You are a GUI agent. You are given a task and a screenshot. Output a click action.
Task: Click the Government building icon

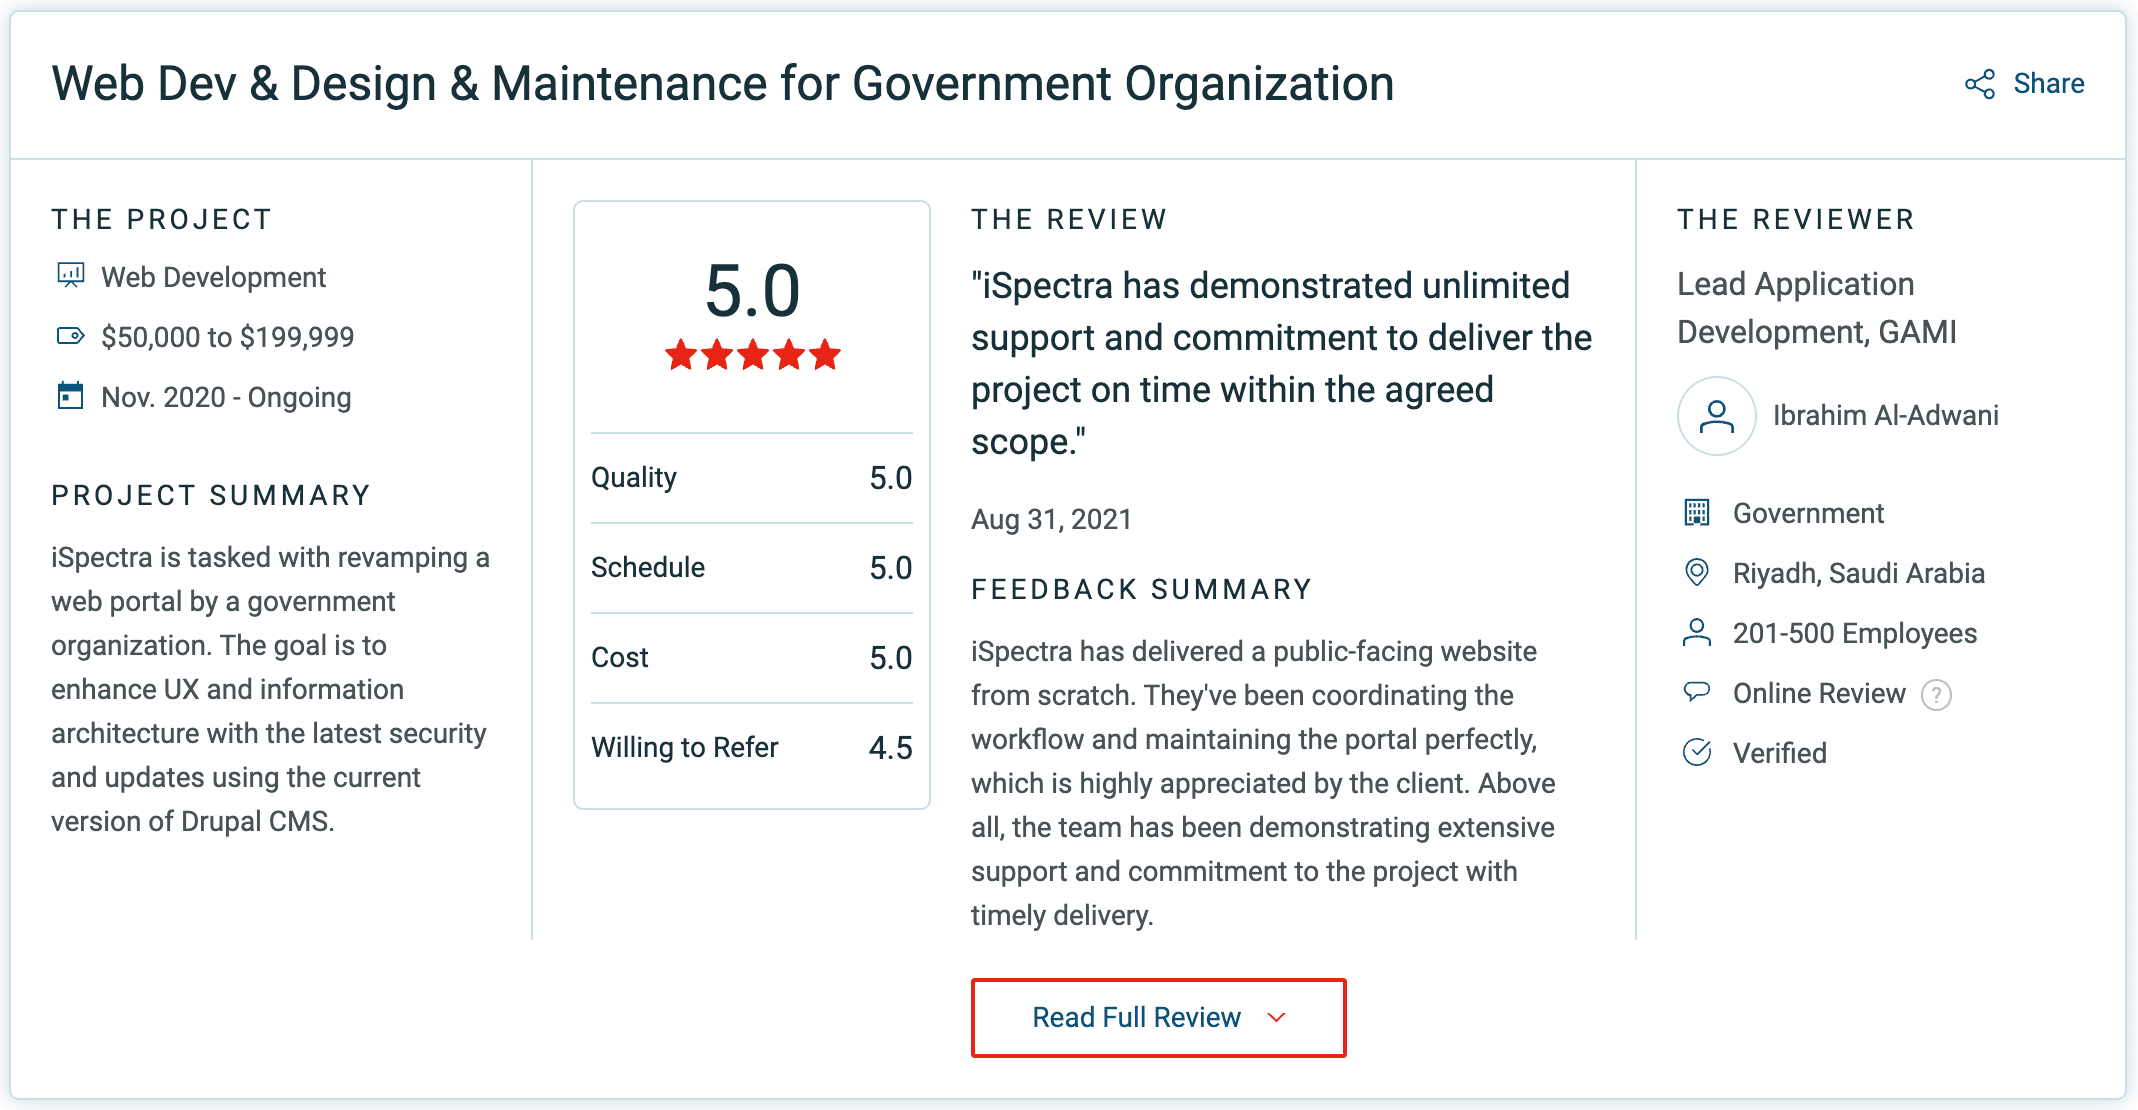(x=1697, y=513)
